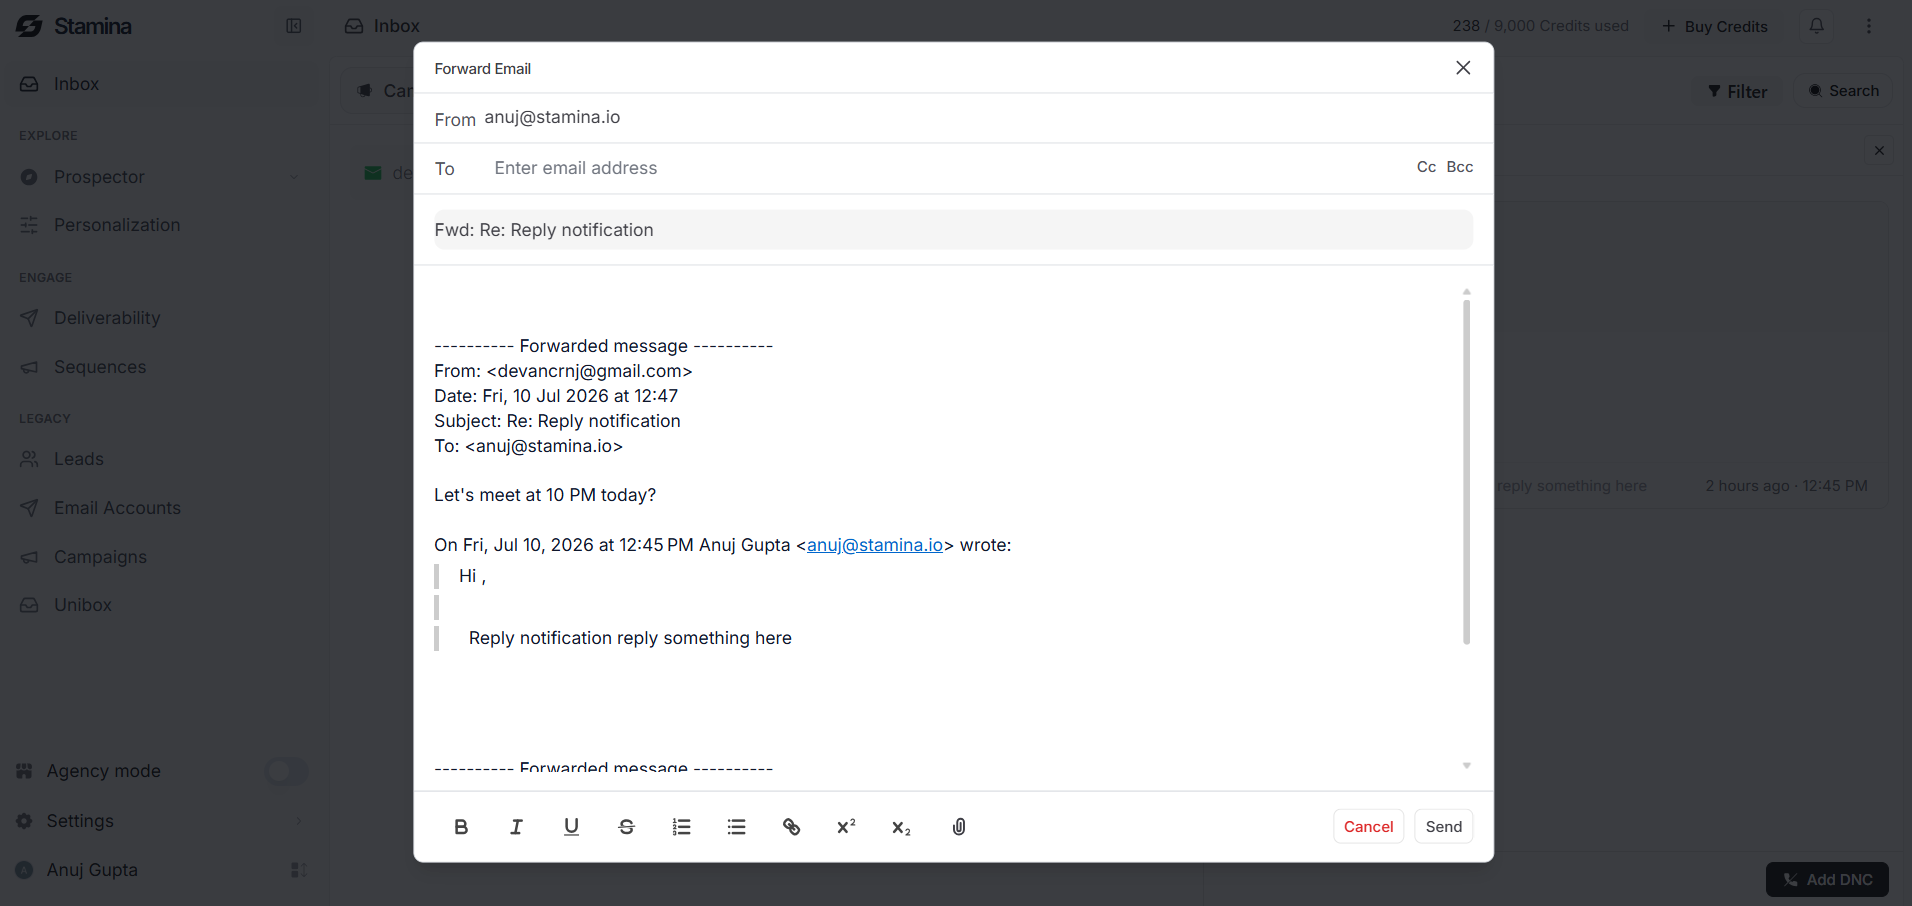Viewport: 1912px width, 906px height.
Task: Apply subscript formatting
Action: [901, 827]
